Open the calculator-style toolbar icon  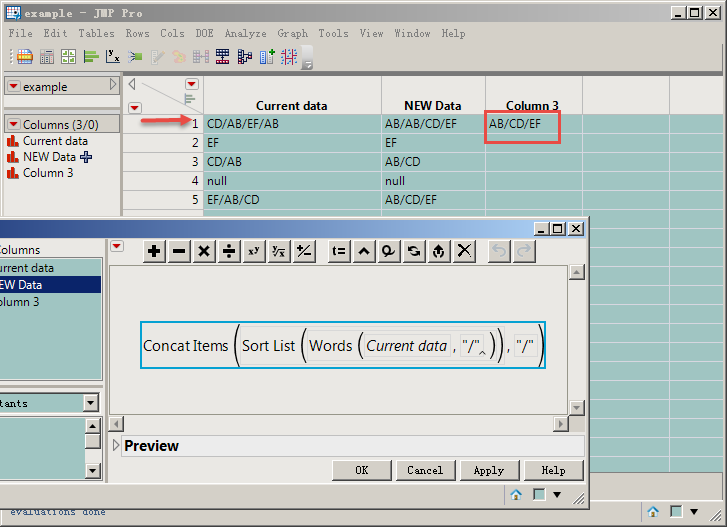tap(47, 57)
